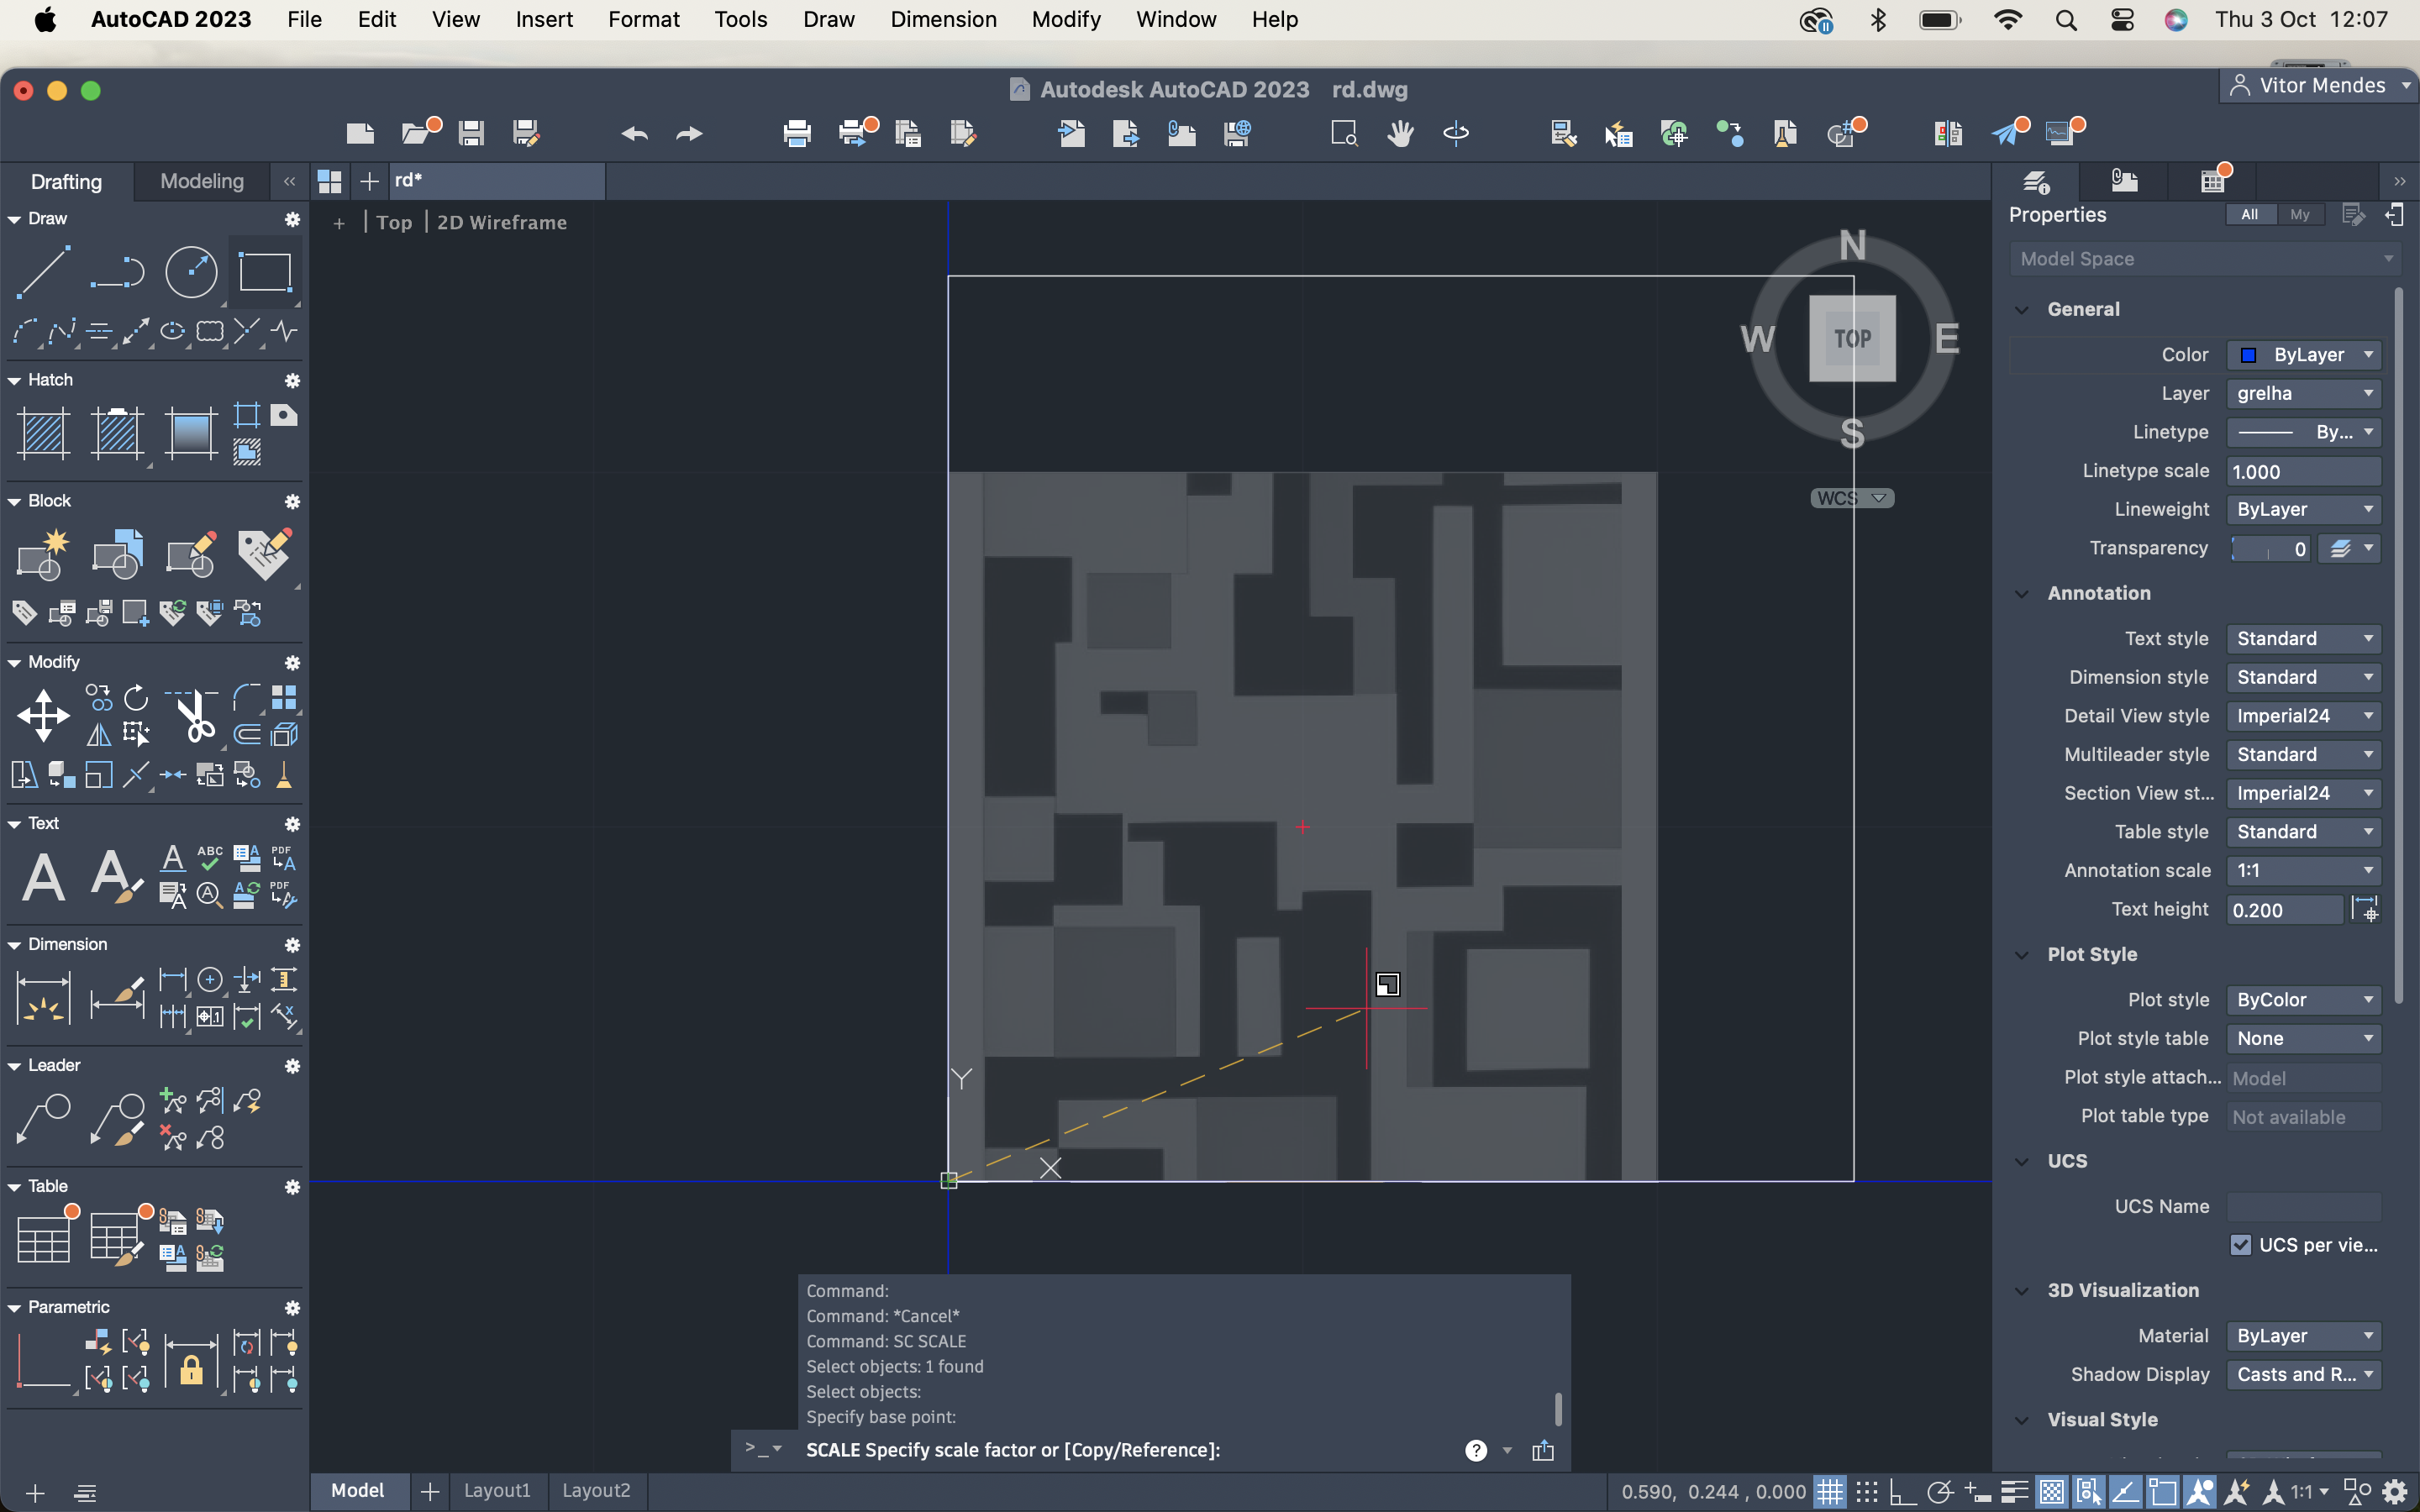The image size is (2420, 1512).
Task: Select the Parametric lock constraint icon
Action: point(191,1362)
